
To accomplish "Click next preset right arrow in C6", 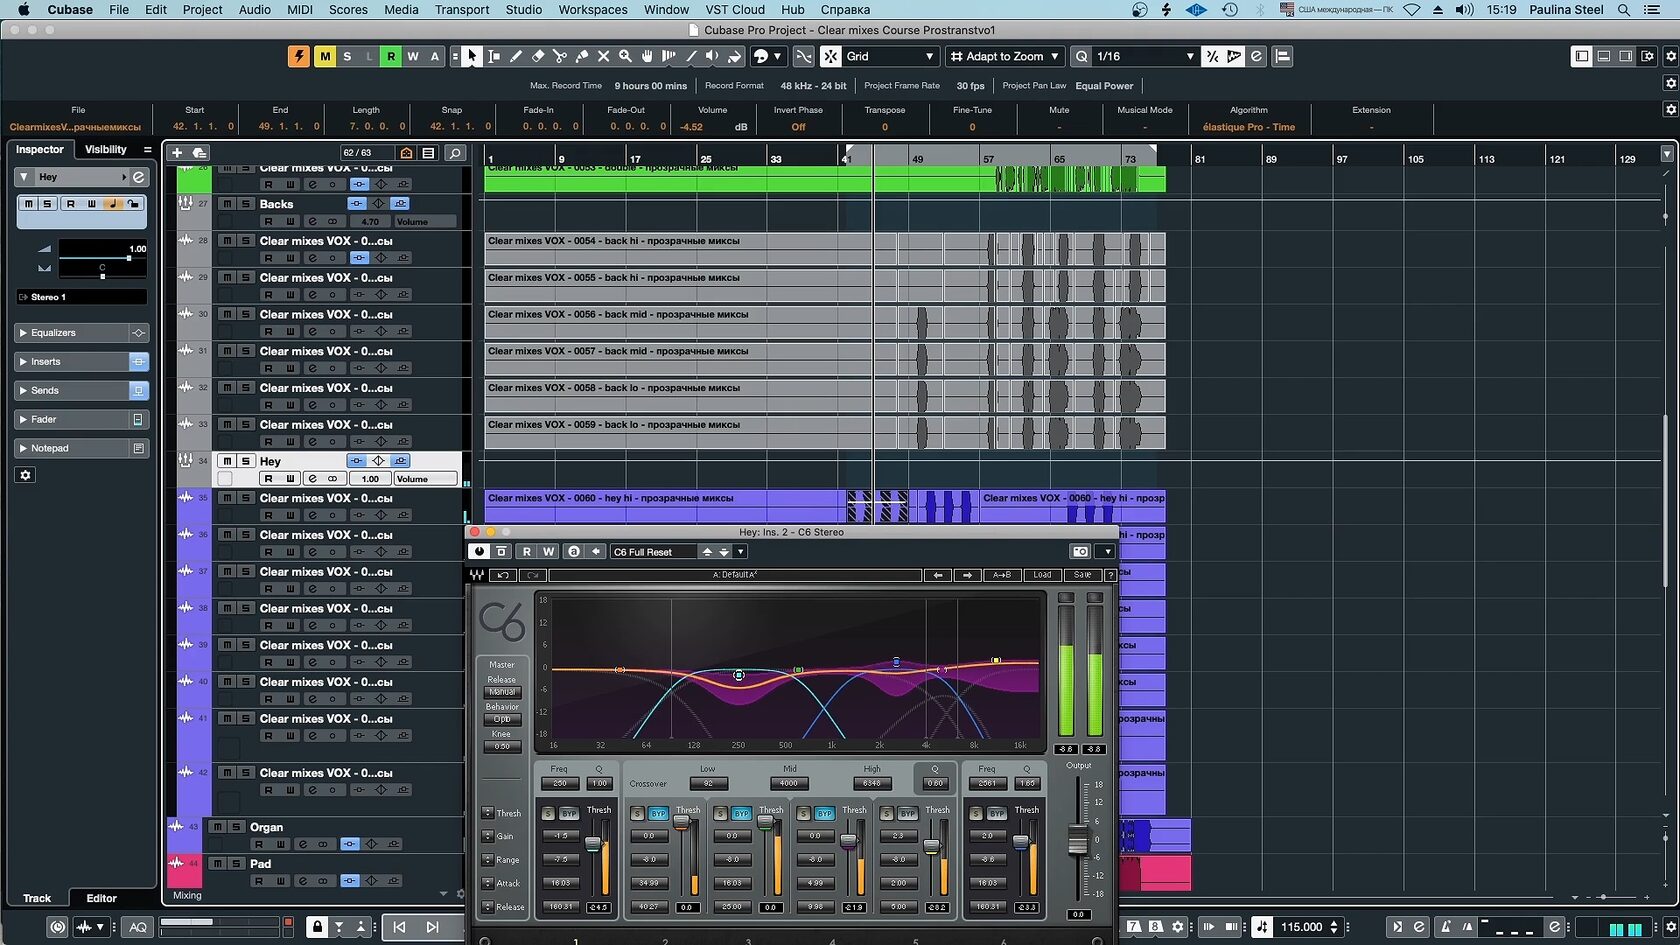I will pos(967,575).
